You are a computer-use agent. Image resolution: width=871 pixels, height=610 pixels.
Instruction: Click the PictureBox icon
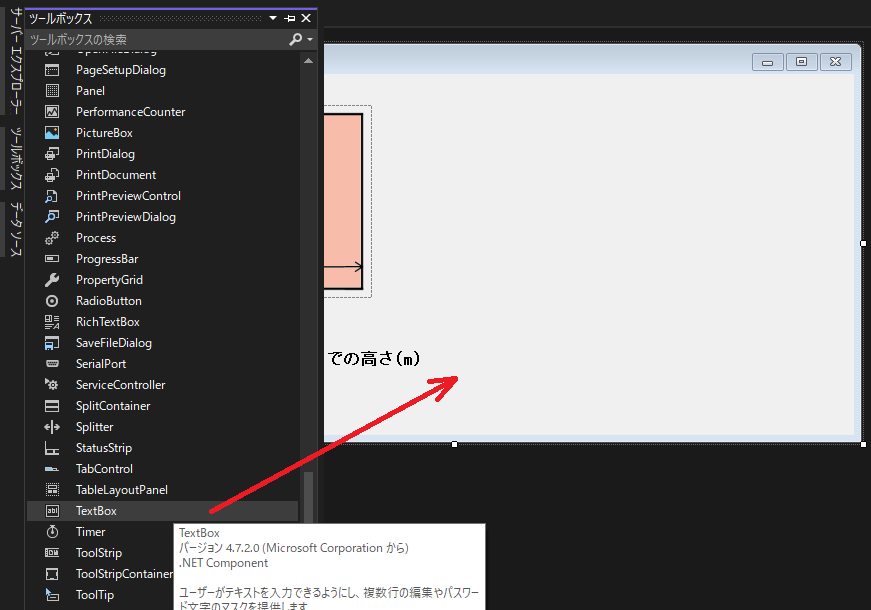click(x=52, y=133)
